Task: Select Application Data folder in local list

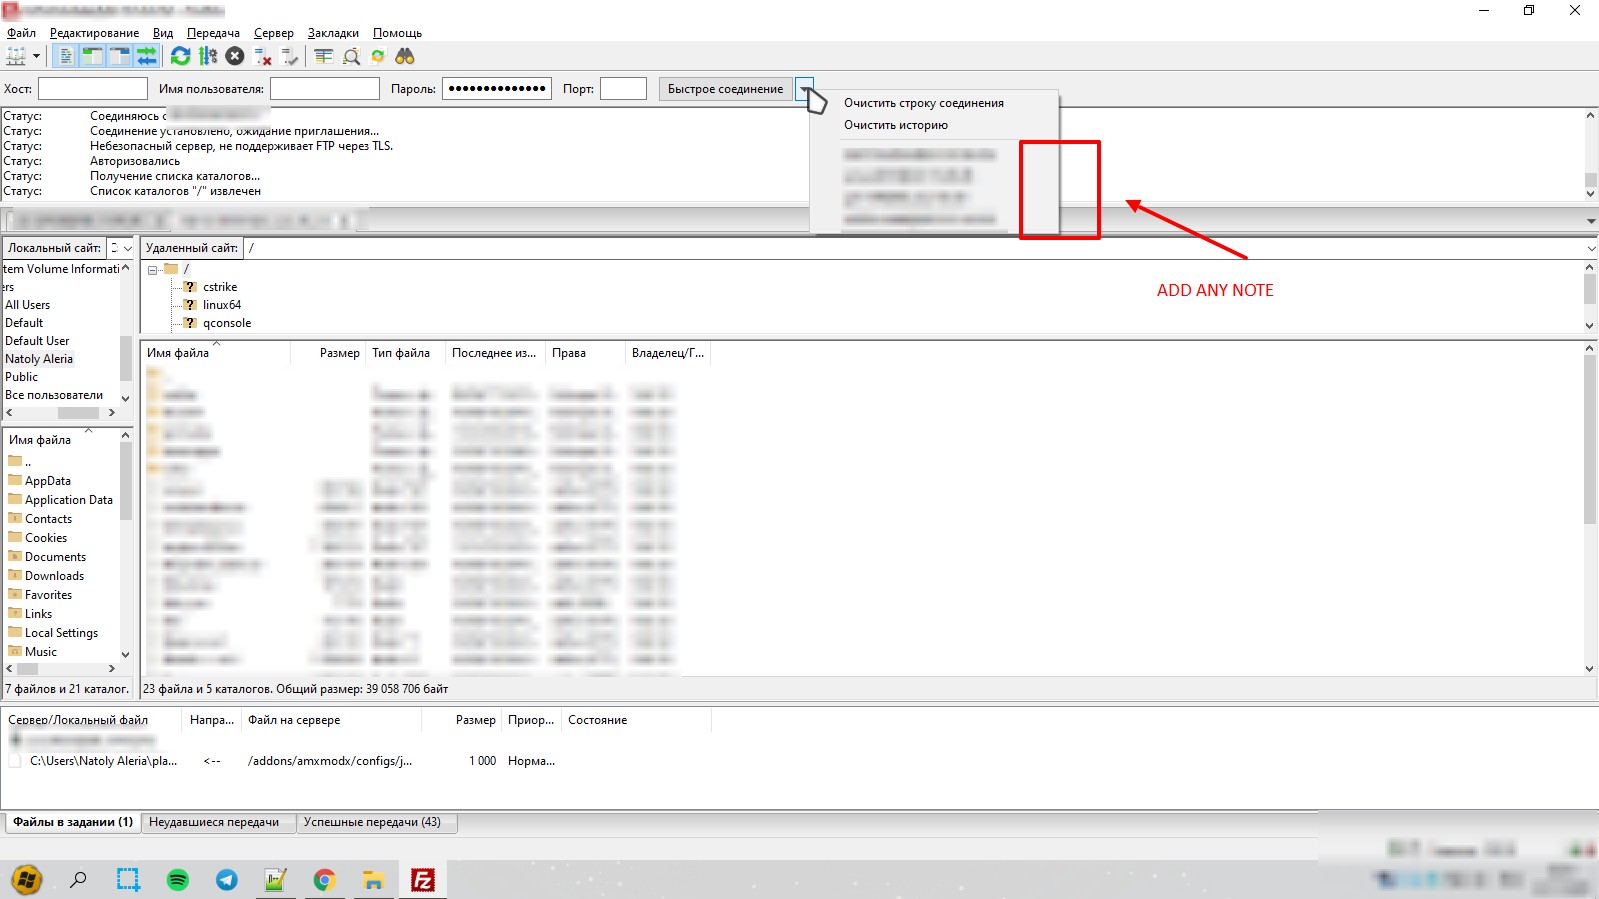Action: pyautogui.click(x=69, y=500)
